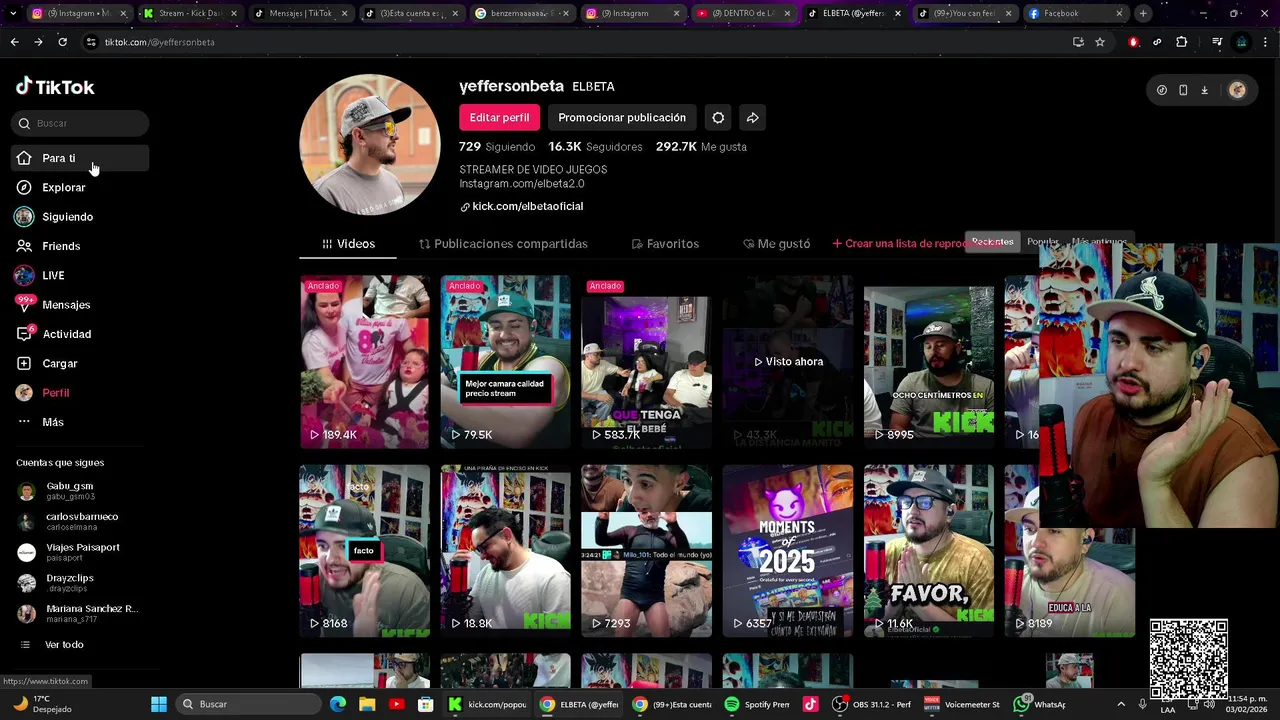1280x720 pixels.
Task: Open Moments of 2025 video
Action: pos(788,551)
